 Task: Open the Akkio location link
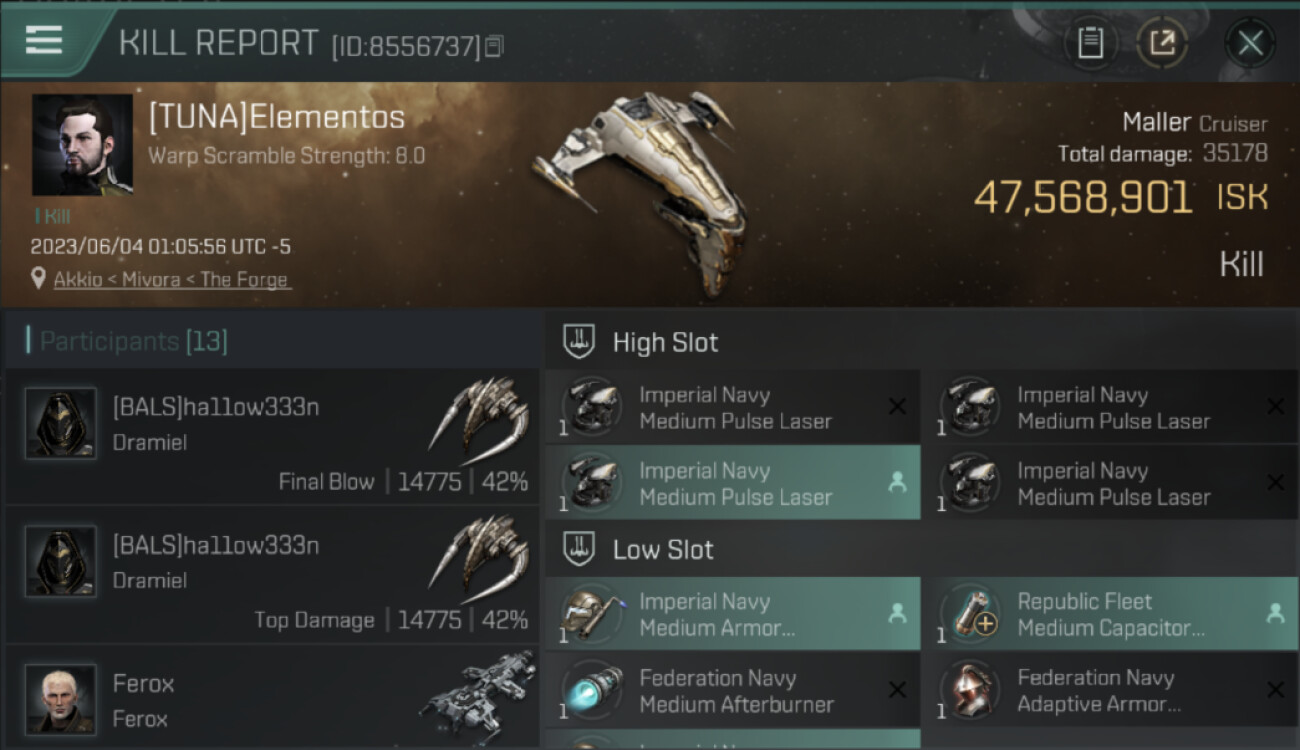point(172,280)
